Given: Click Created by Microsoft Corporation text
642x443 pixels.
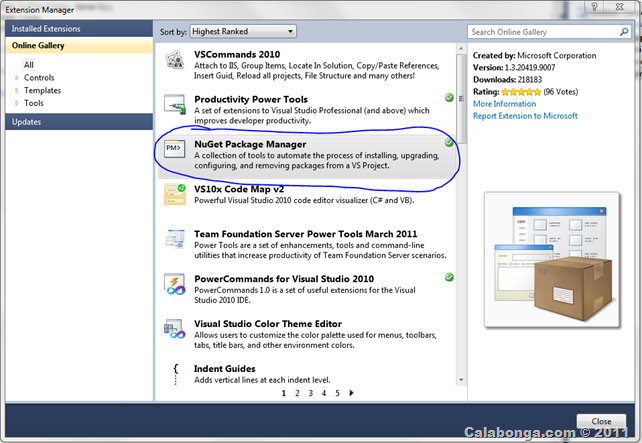Looking at the screenshot, I should [534, 55].
